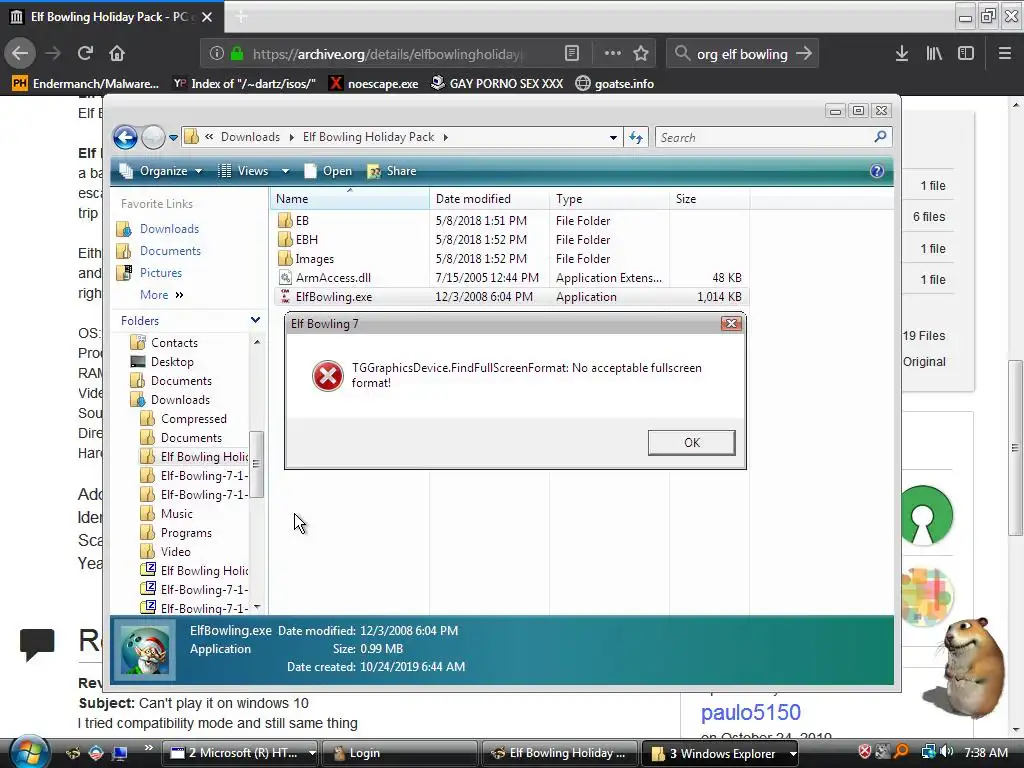
Task: Open the Explorer address bar dropdown
Action: click(x=613, y=138)
